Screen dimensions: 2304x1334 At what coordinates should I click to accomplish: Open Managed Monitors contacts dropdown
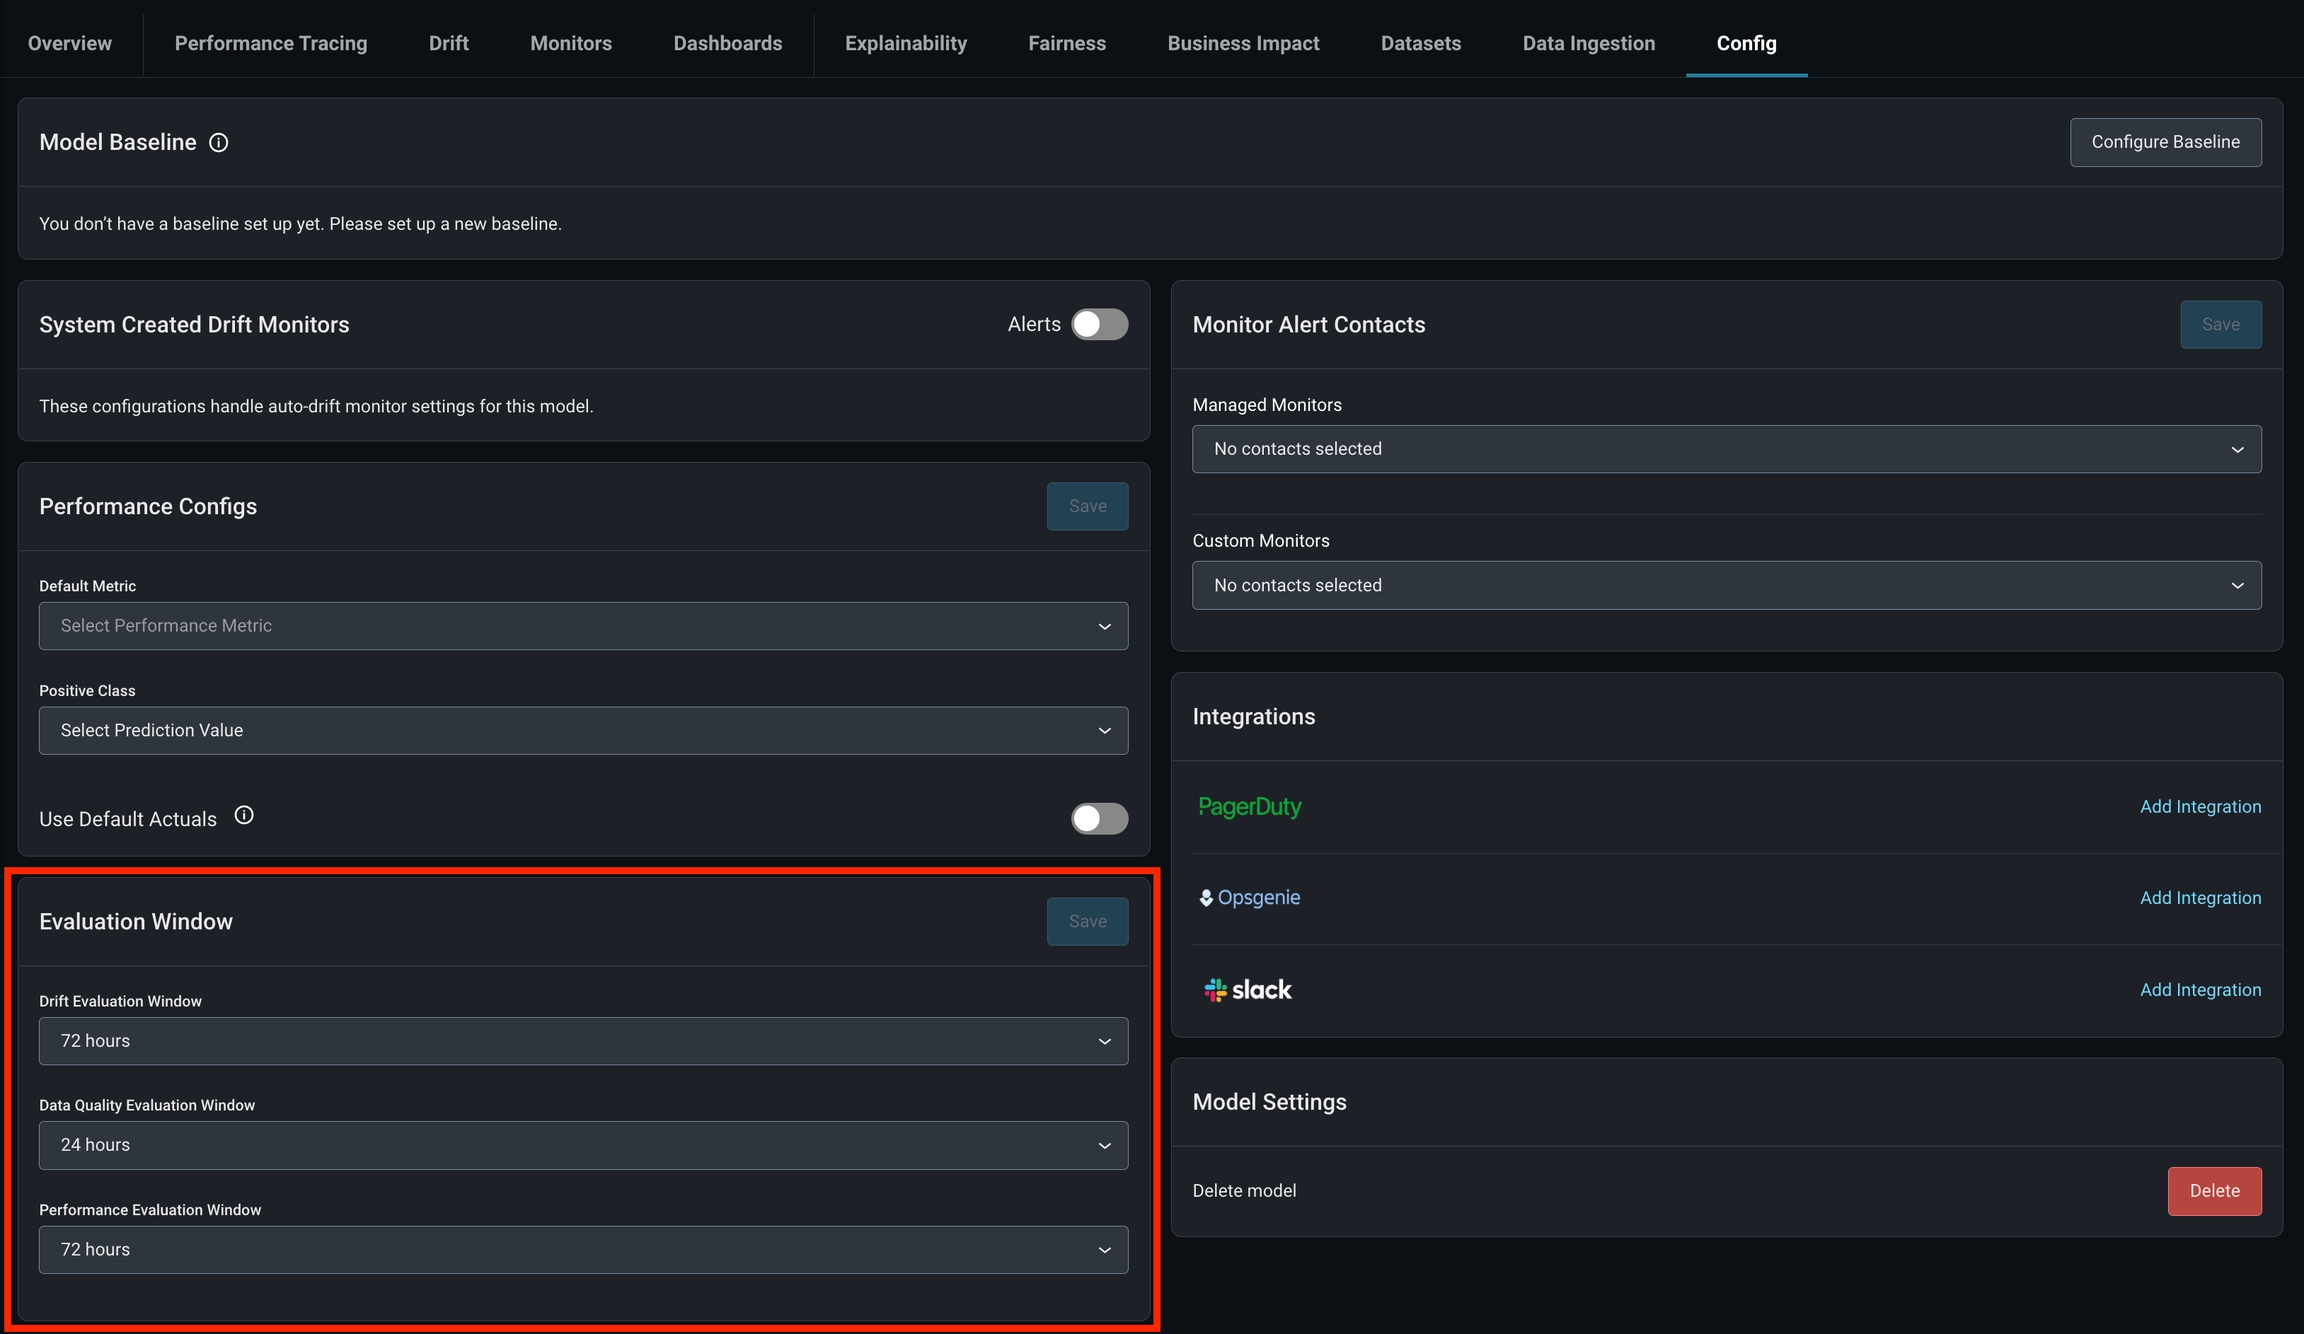click(x=1726, y=449)
